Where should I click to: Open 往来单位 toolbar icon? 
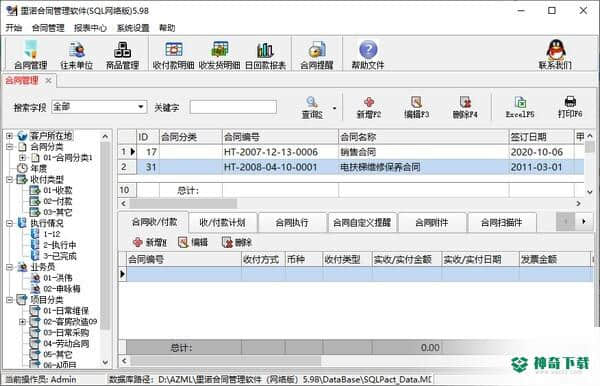click(x=77, y=55)
